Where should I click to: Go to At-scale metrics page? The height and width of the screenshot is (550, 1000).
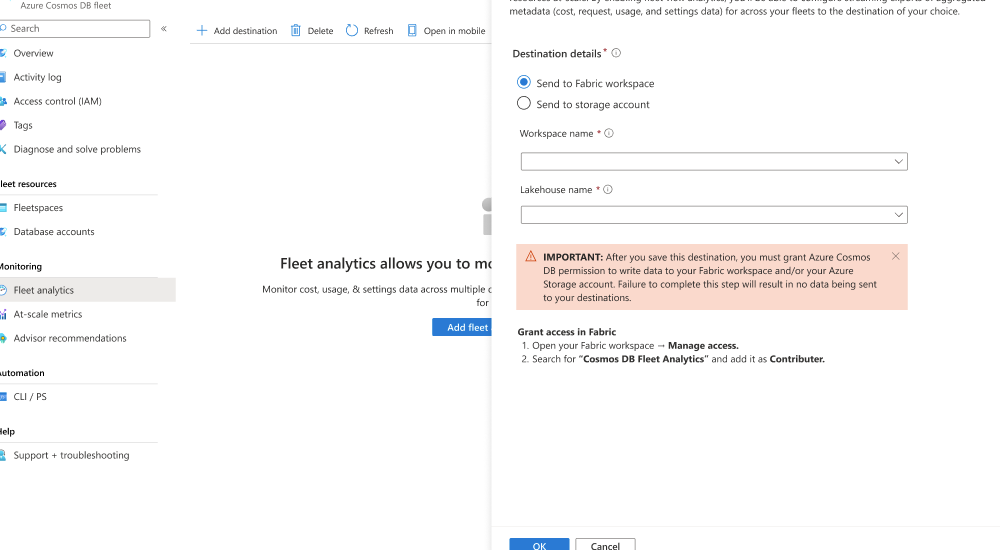coord(48,314)
